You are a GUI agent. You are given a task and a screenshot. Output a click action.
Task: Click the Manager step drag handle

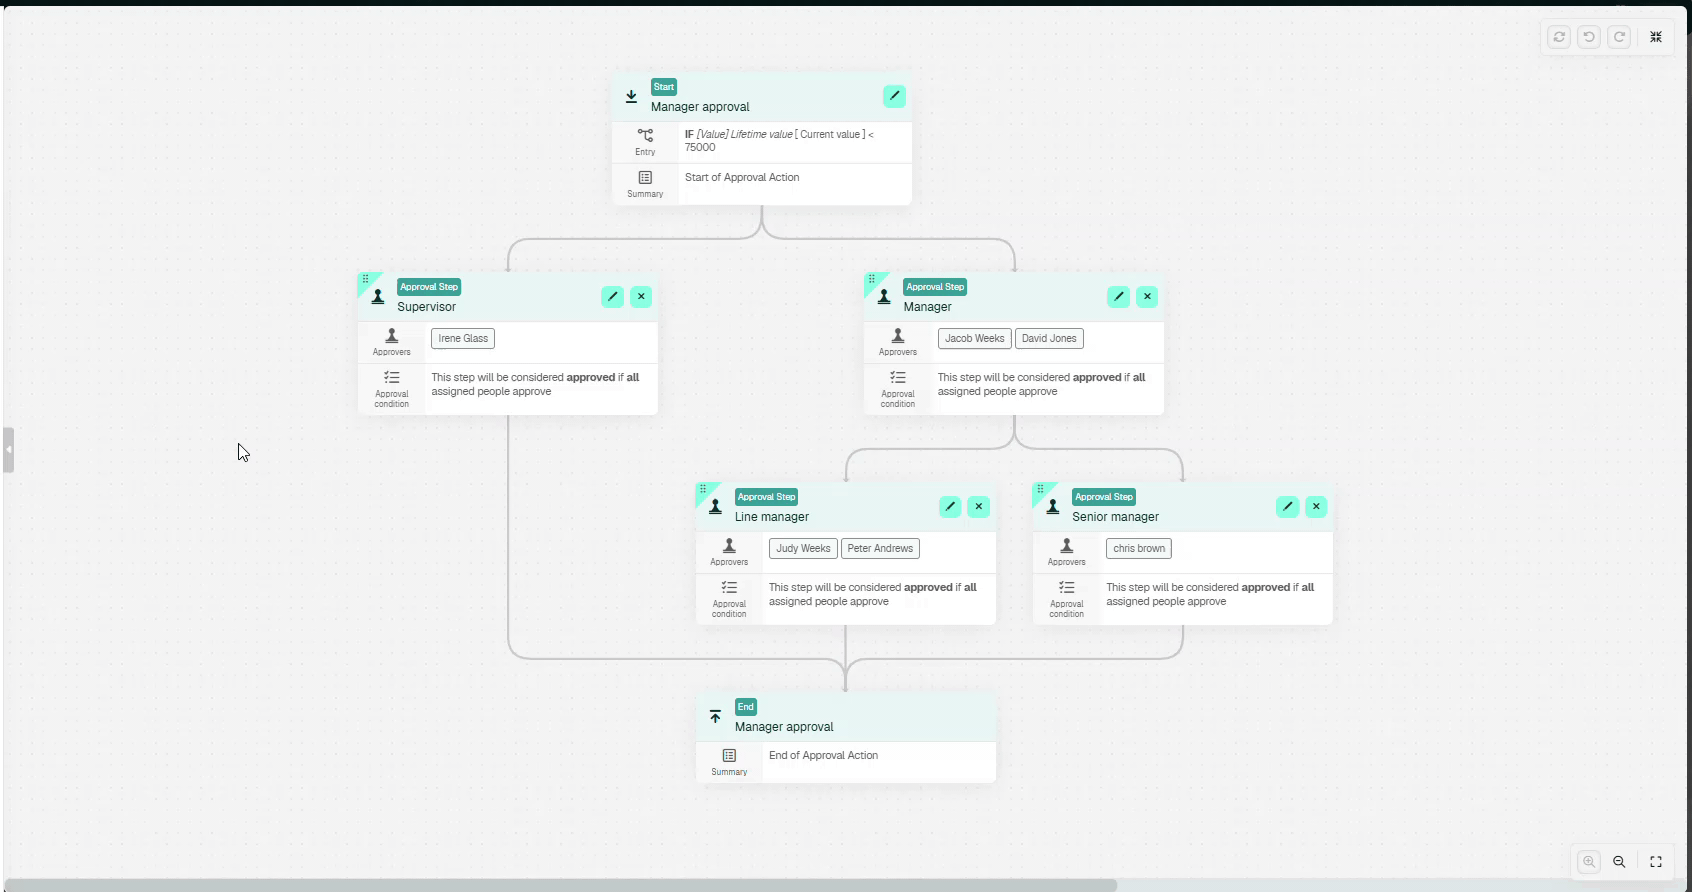coord(872,279)
